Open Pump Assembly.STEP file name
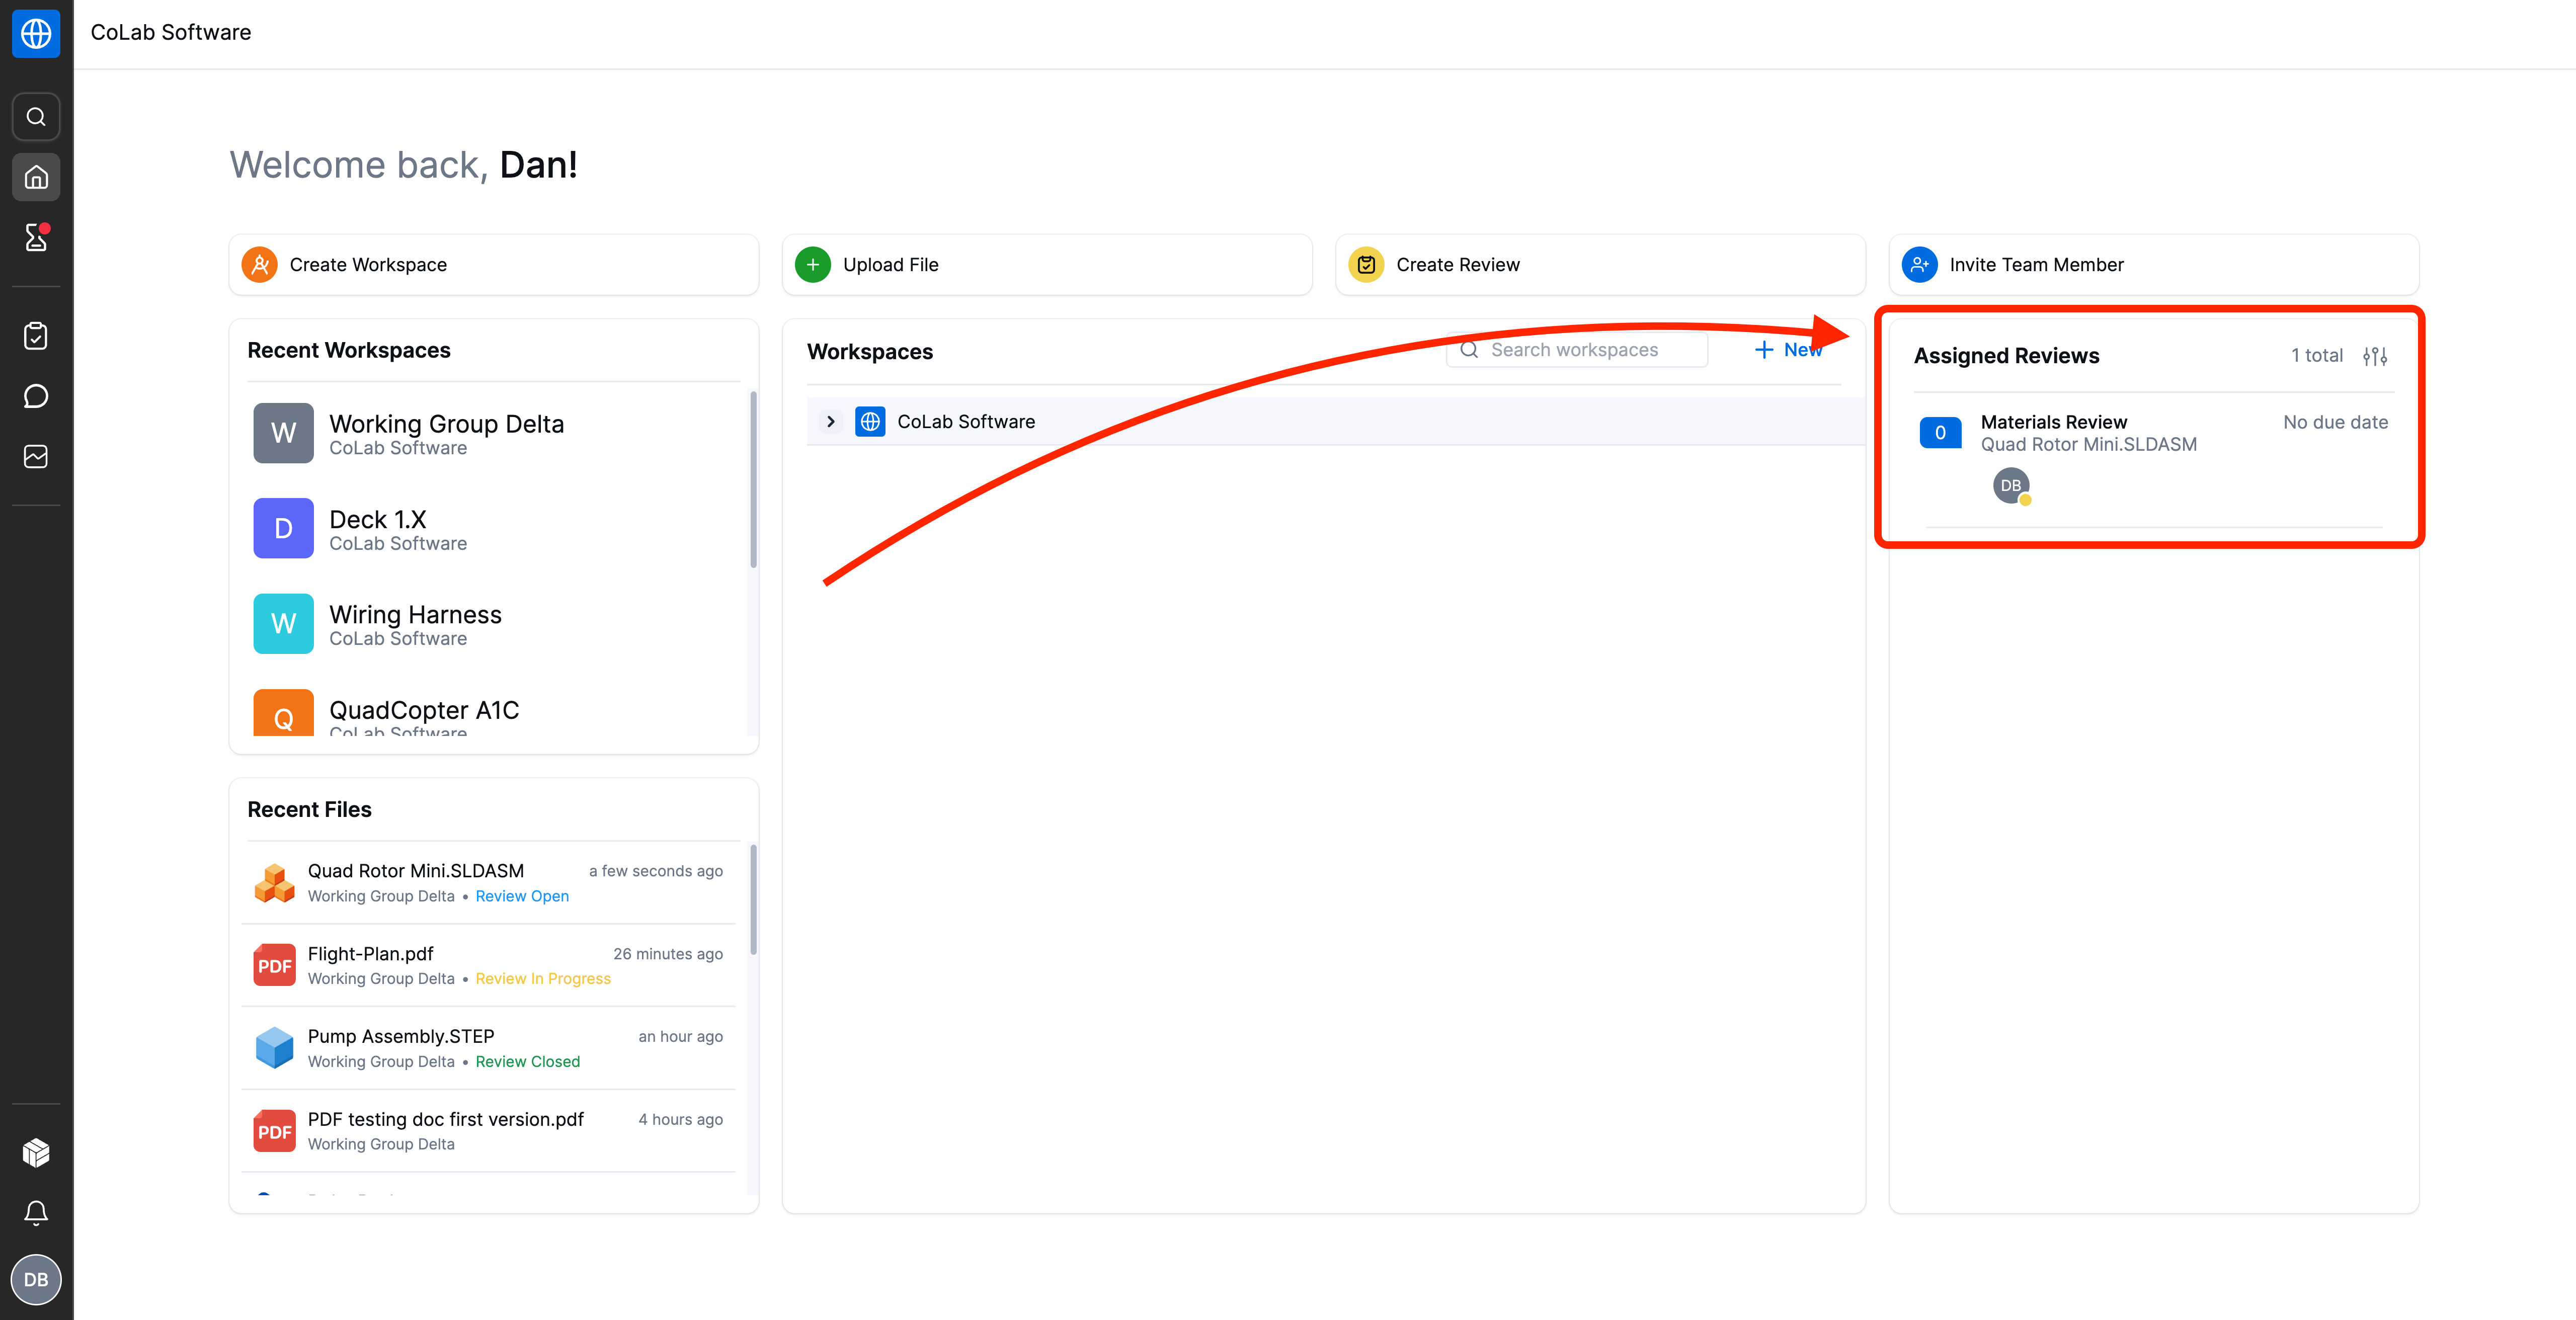Screen dimensions: 2576x1320 tap(401, 1037)
